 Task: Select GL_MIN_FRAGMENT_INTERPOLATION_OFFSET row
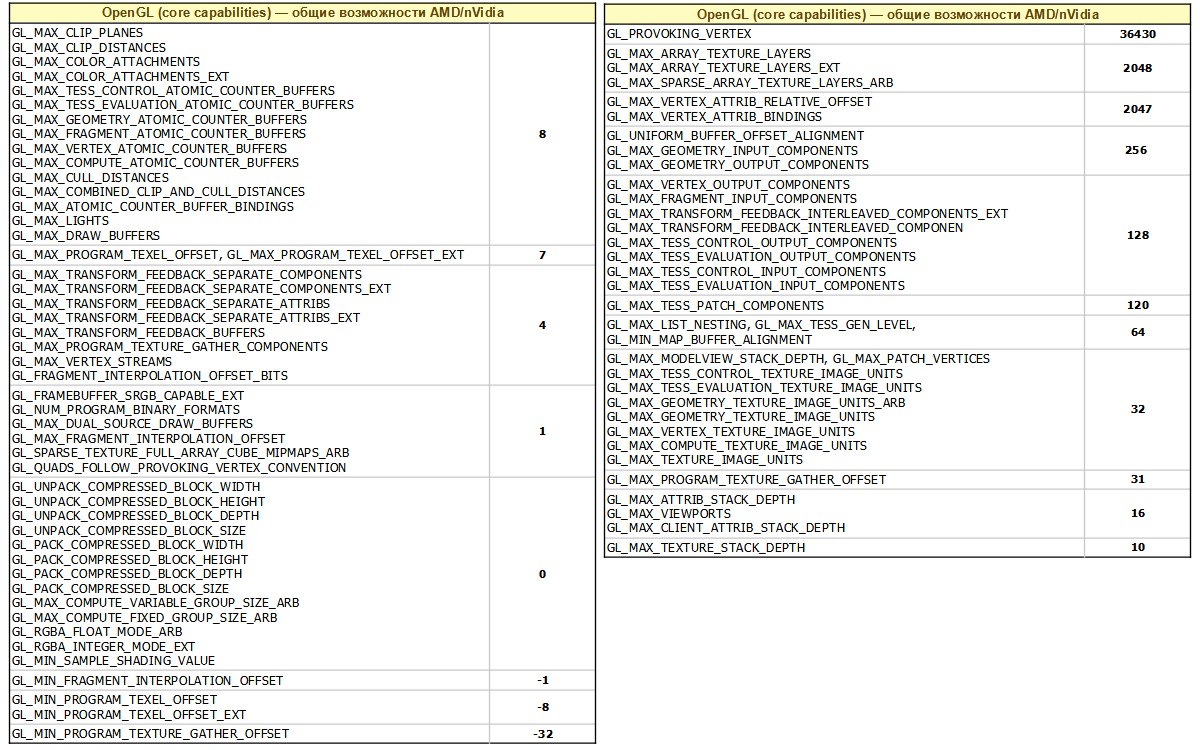(303, 681)
